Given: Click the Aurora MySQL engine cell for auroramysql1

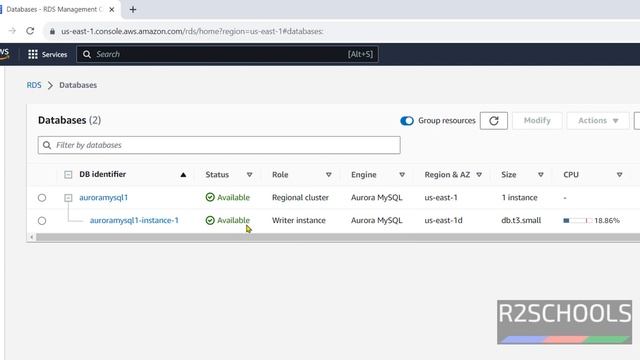Looking at the screenshot, I should click(377, 198).
